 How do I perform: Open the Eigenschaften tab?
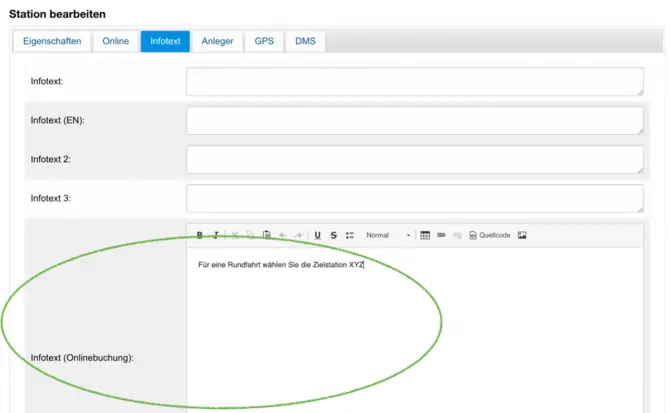pos(52,41)
